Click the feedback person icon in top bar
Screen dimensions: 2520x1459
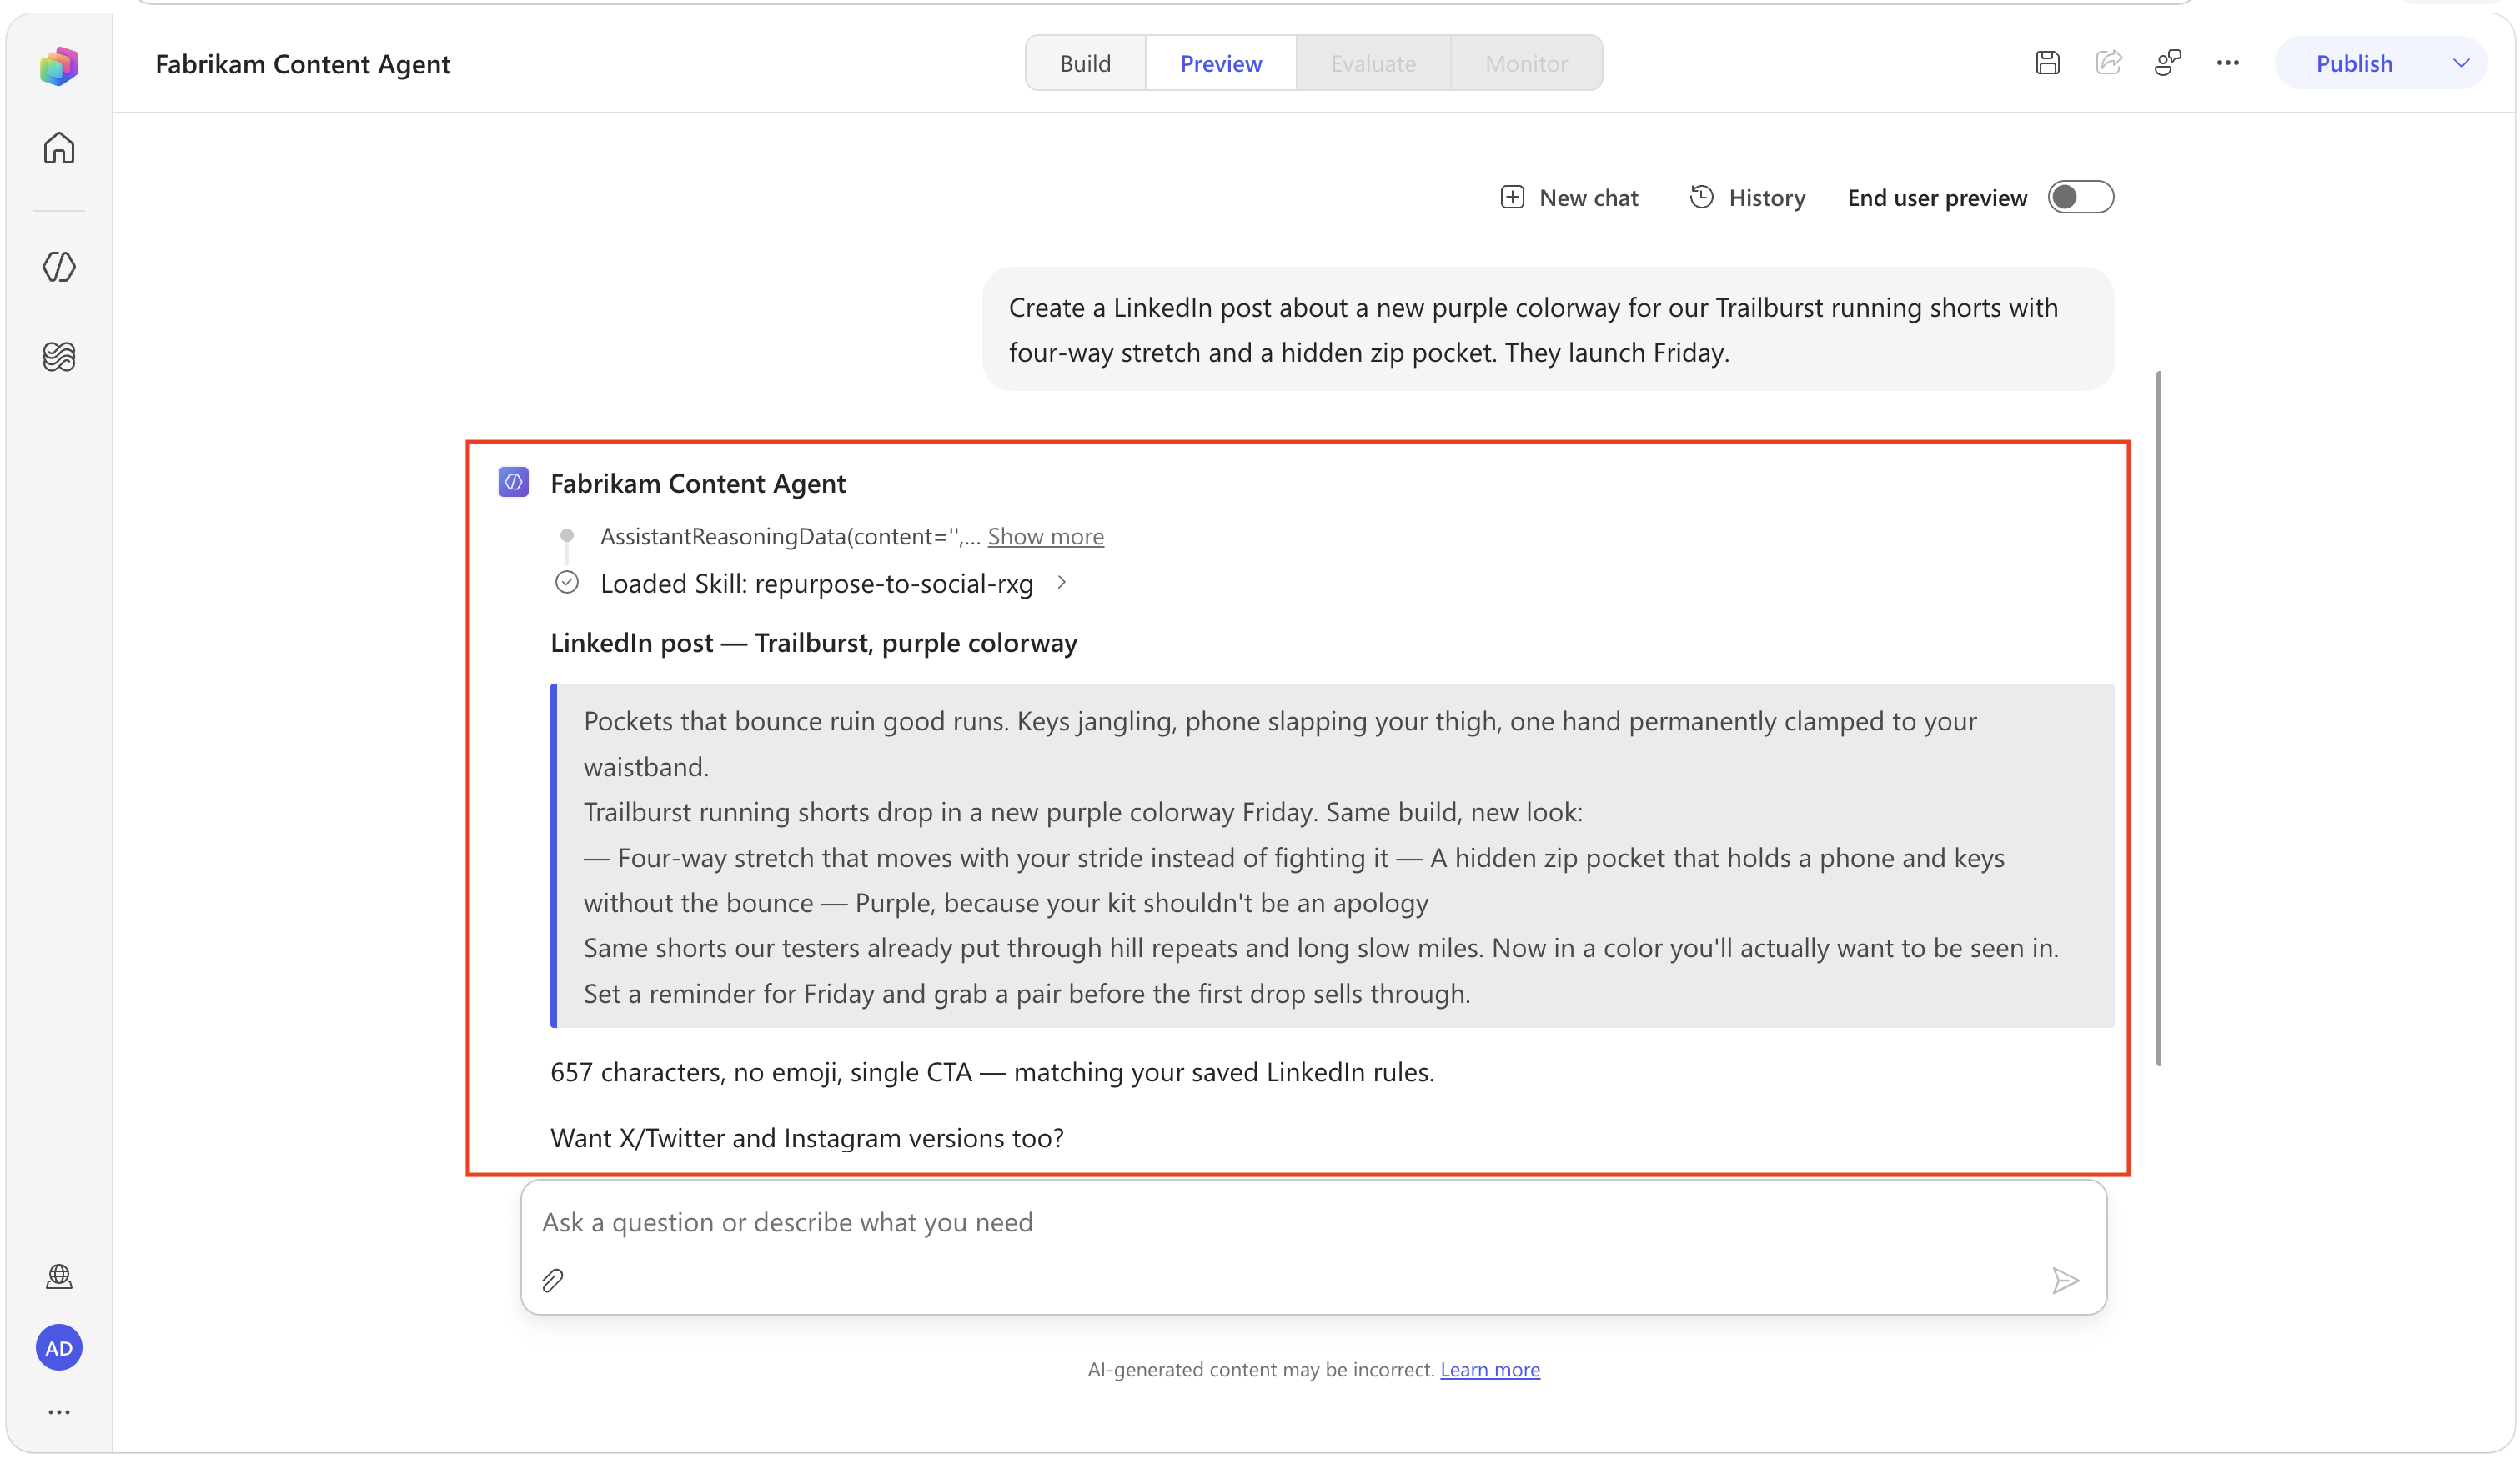[x=2167, y=63]
